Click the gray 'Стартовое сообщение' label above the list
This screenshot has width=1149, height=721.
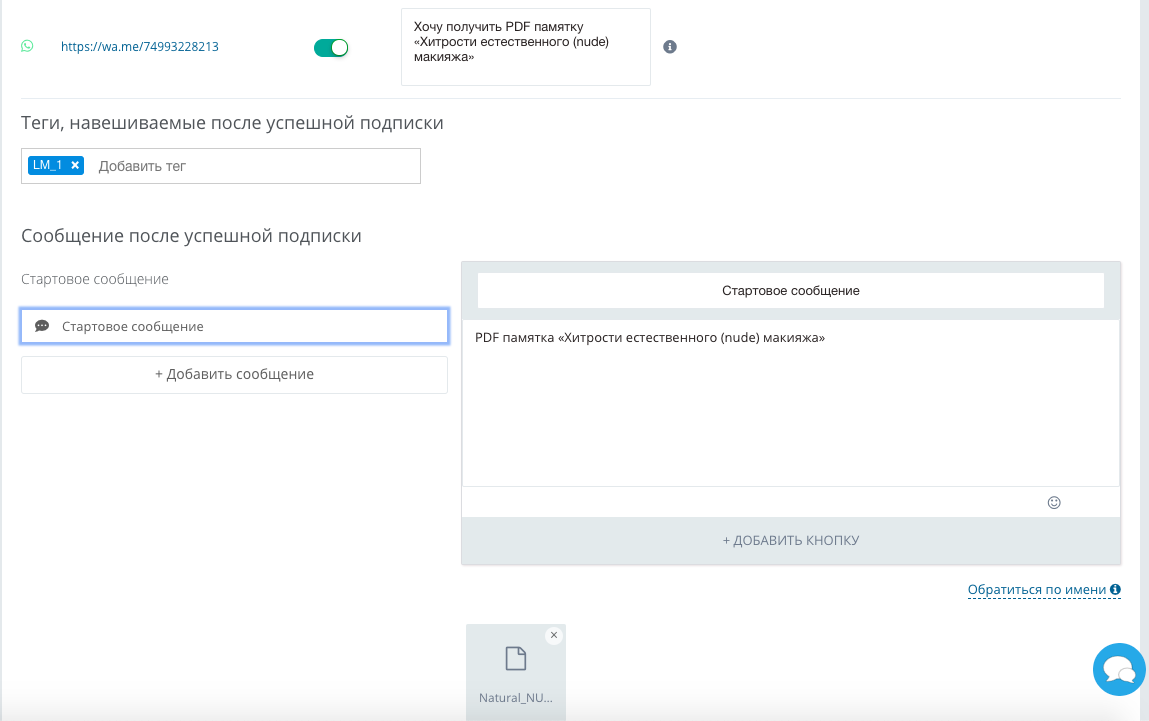click(x=95, y=279)
